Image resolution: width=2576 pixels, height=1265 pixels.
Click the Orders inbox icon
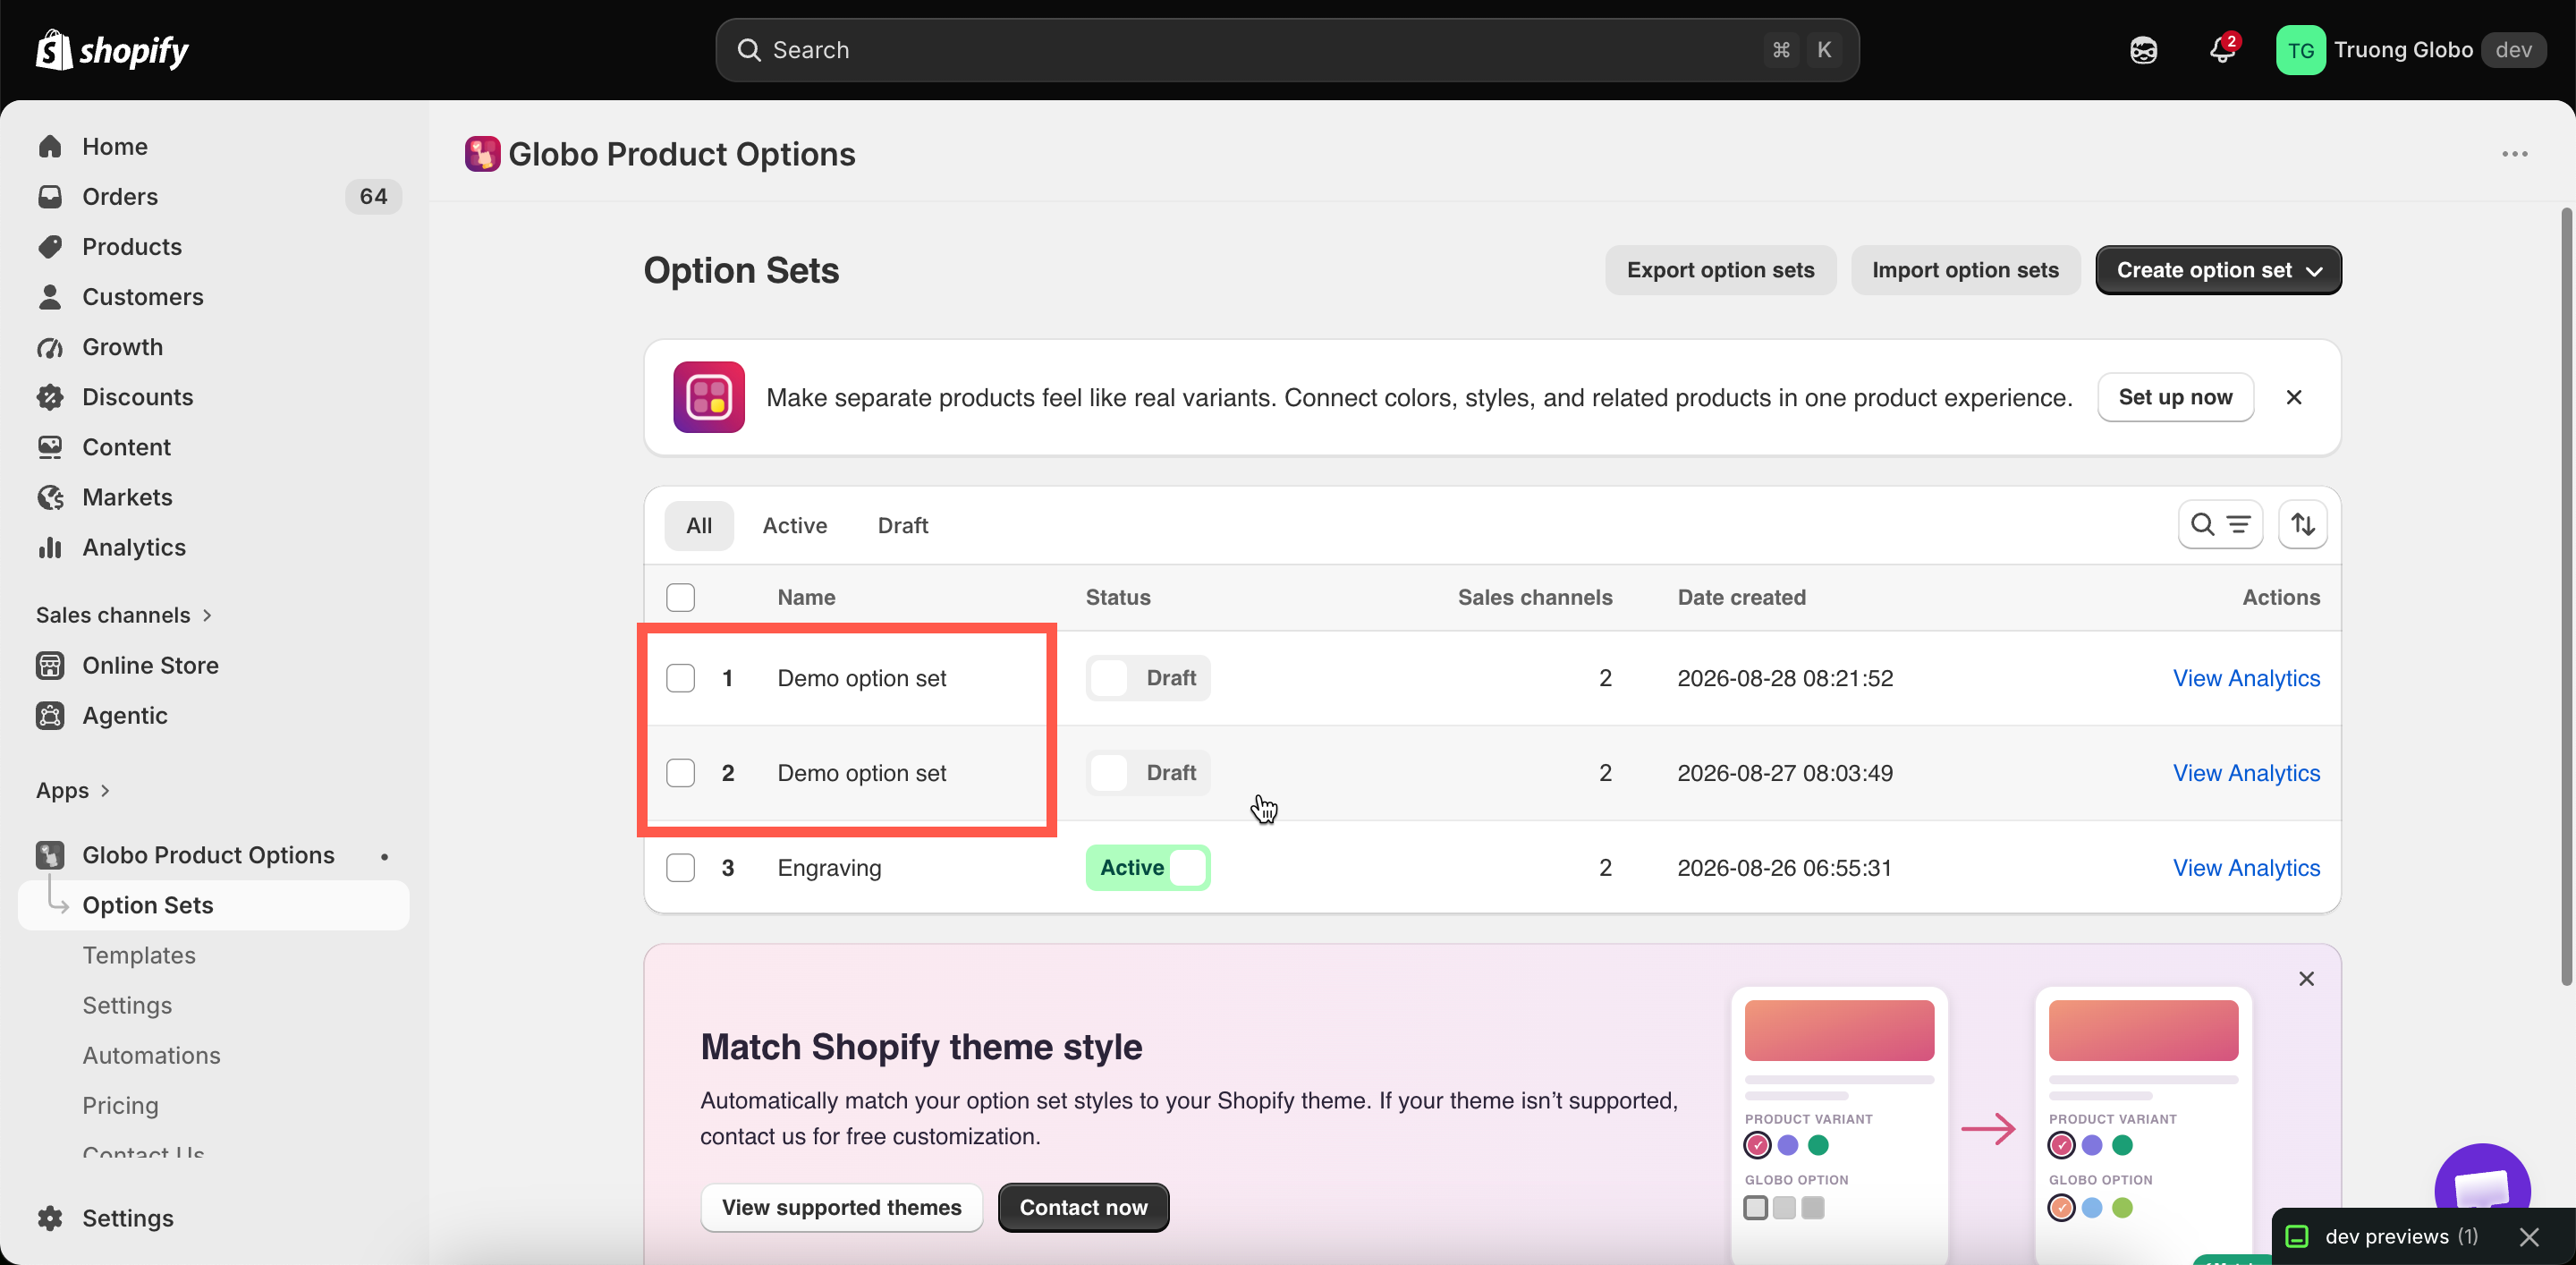tap(50, 197)
